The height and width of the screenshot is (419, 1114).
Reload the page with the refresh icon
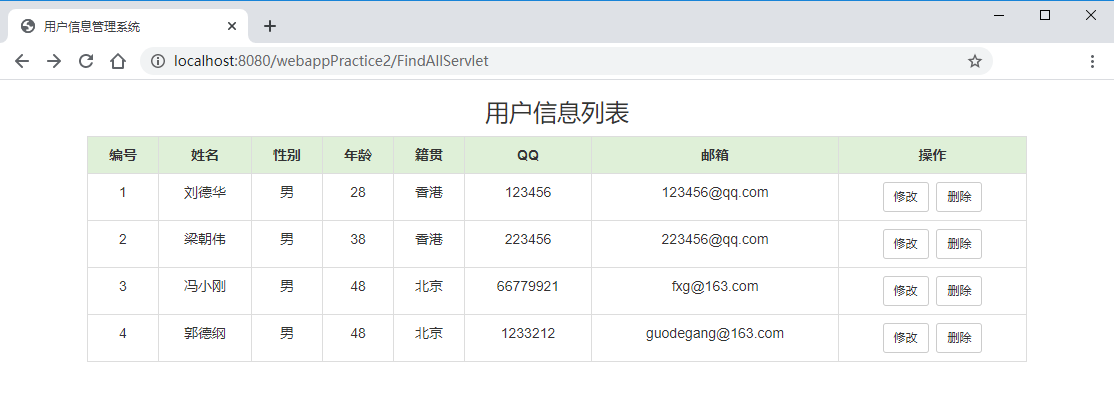point(86,61)
